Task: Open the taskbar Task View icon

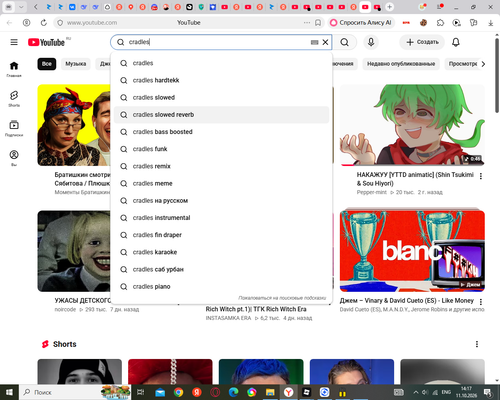Action: 141,392
